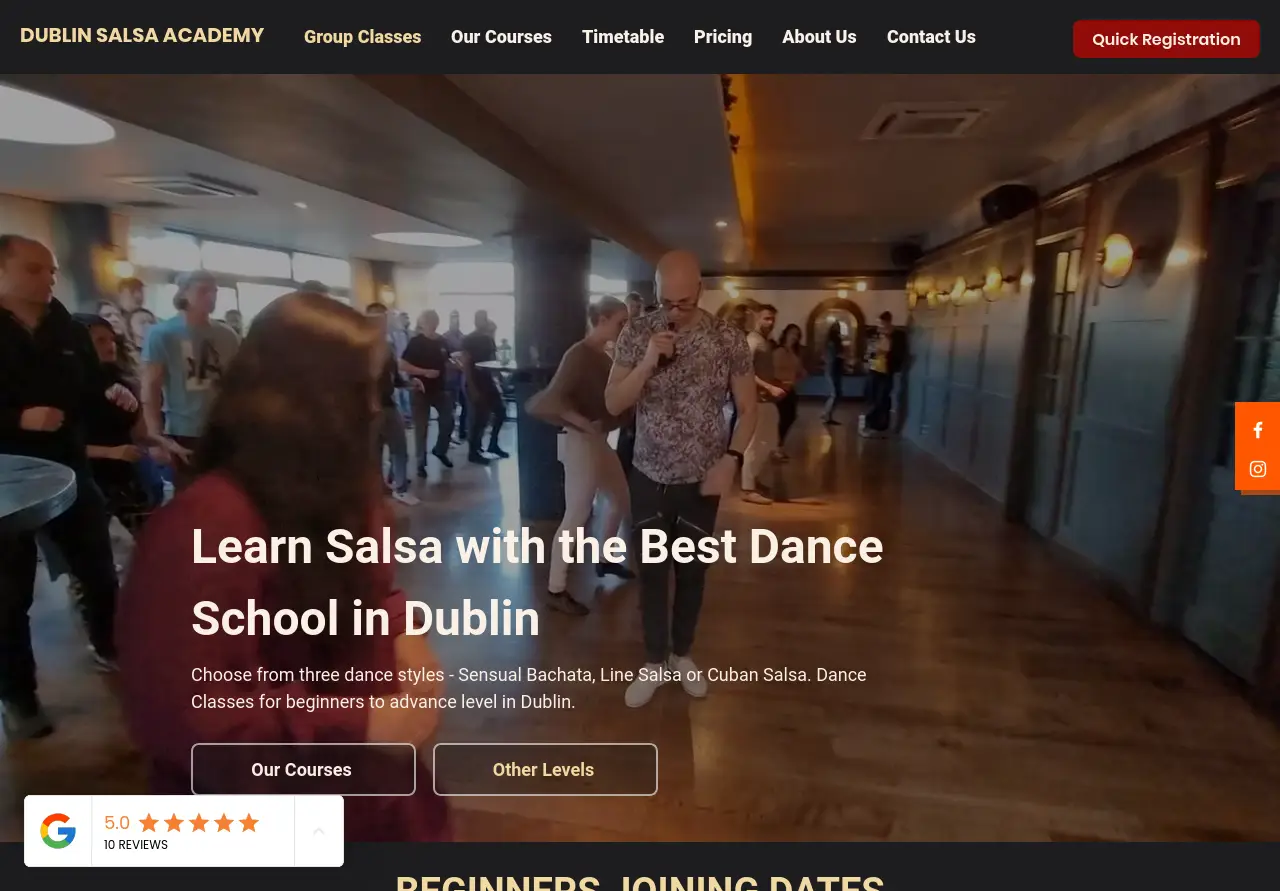Open the Our Courses navigation dropdown
The image size is (1280, 891).
click(501, 37)
